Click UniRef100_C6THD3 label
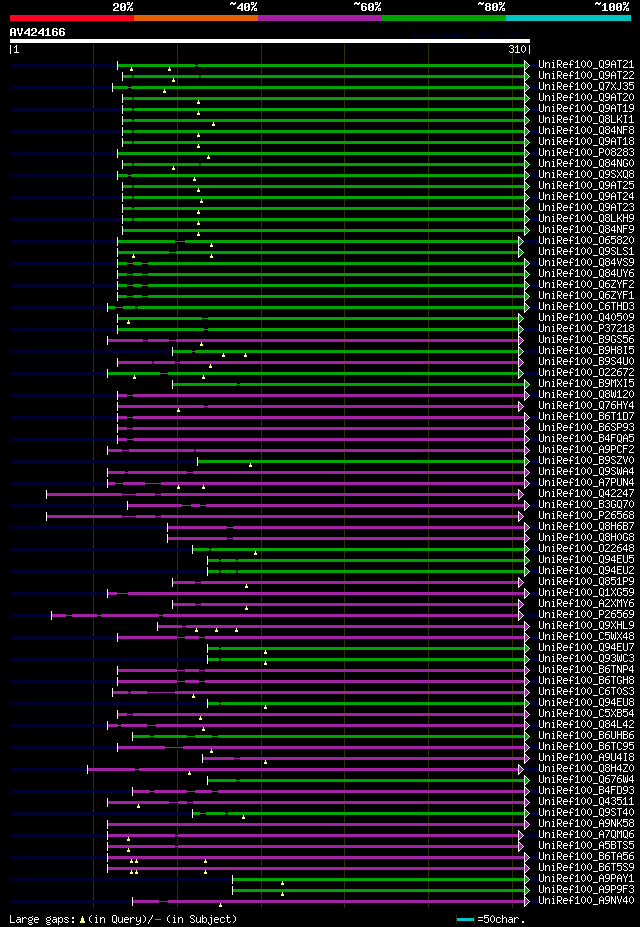Viewport: 640px width, 927px height. point(586,307)
